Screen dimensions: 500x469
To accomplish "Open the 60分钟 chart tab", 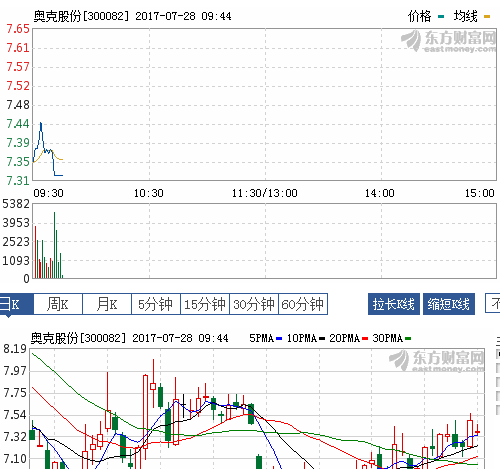I will click(303, 304).
